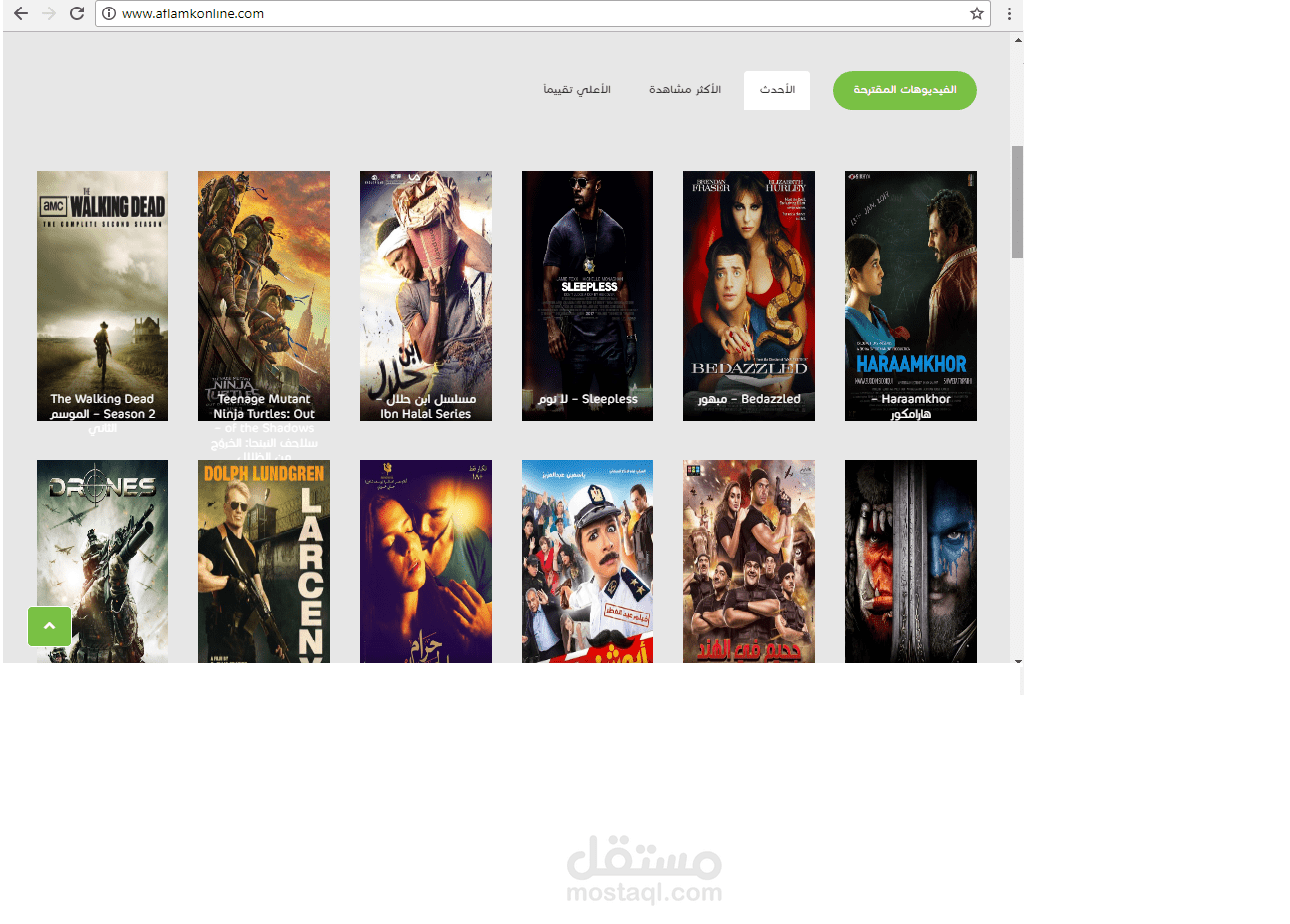
Task: Click the green scroll-to-top arrow button
Action: coord(49,626)
